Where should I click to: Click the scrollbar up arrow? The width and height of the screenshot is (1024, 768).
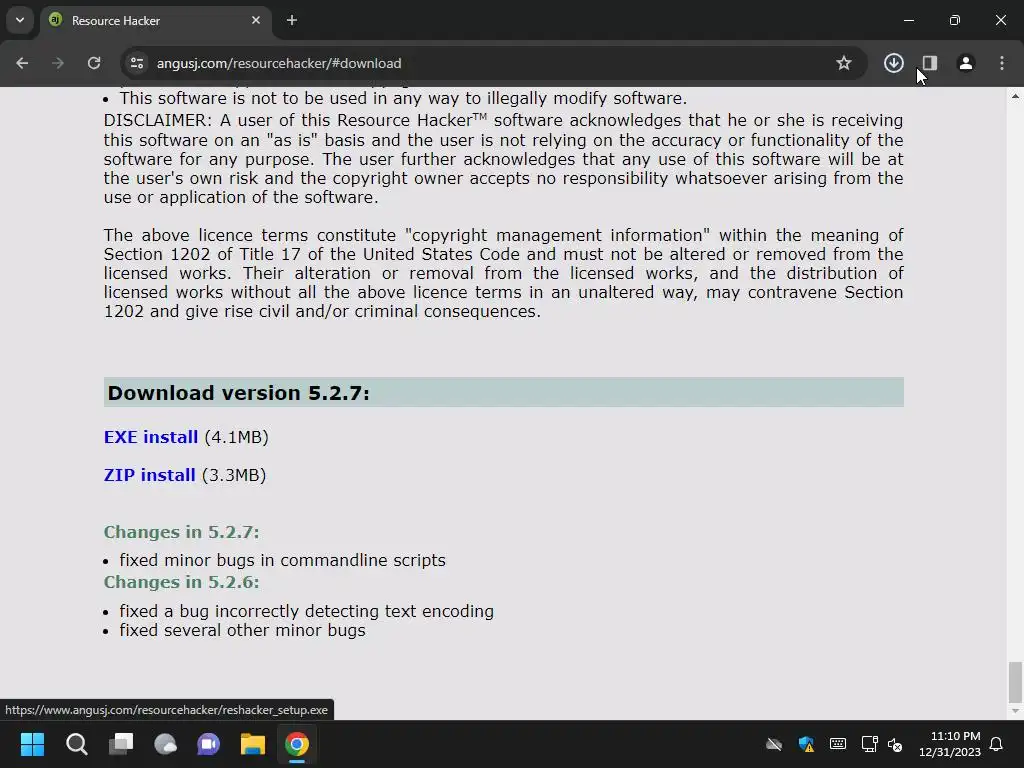1015,96
